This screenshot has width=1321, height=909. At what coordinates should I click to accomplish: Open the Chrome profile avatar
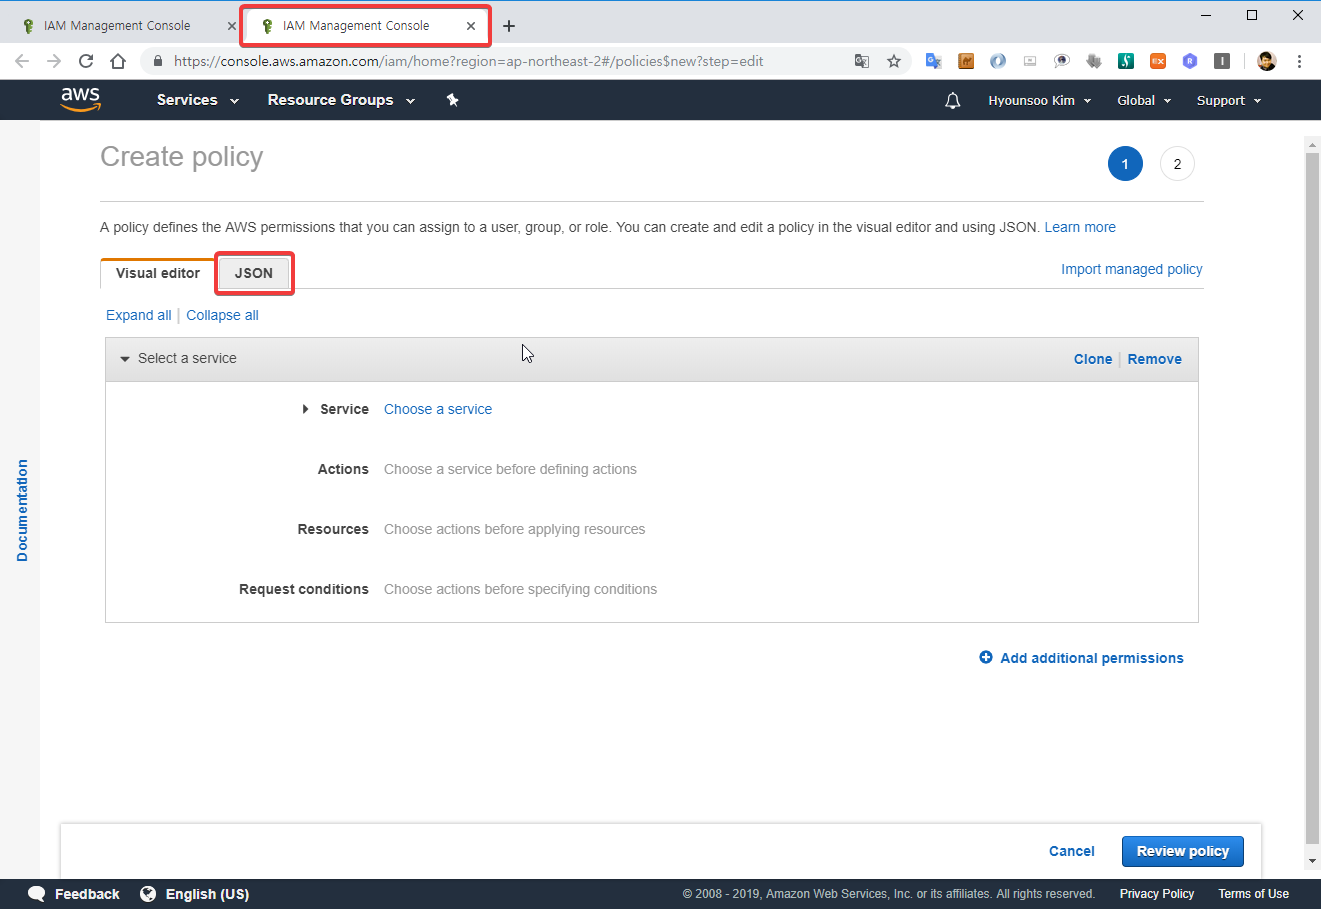click(x=1267, y=61)
